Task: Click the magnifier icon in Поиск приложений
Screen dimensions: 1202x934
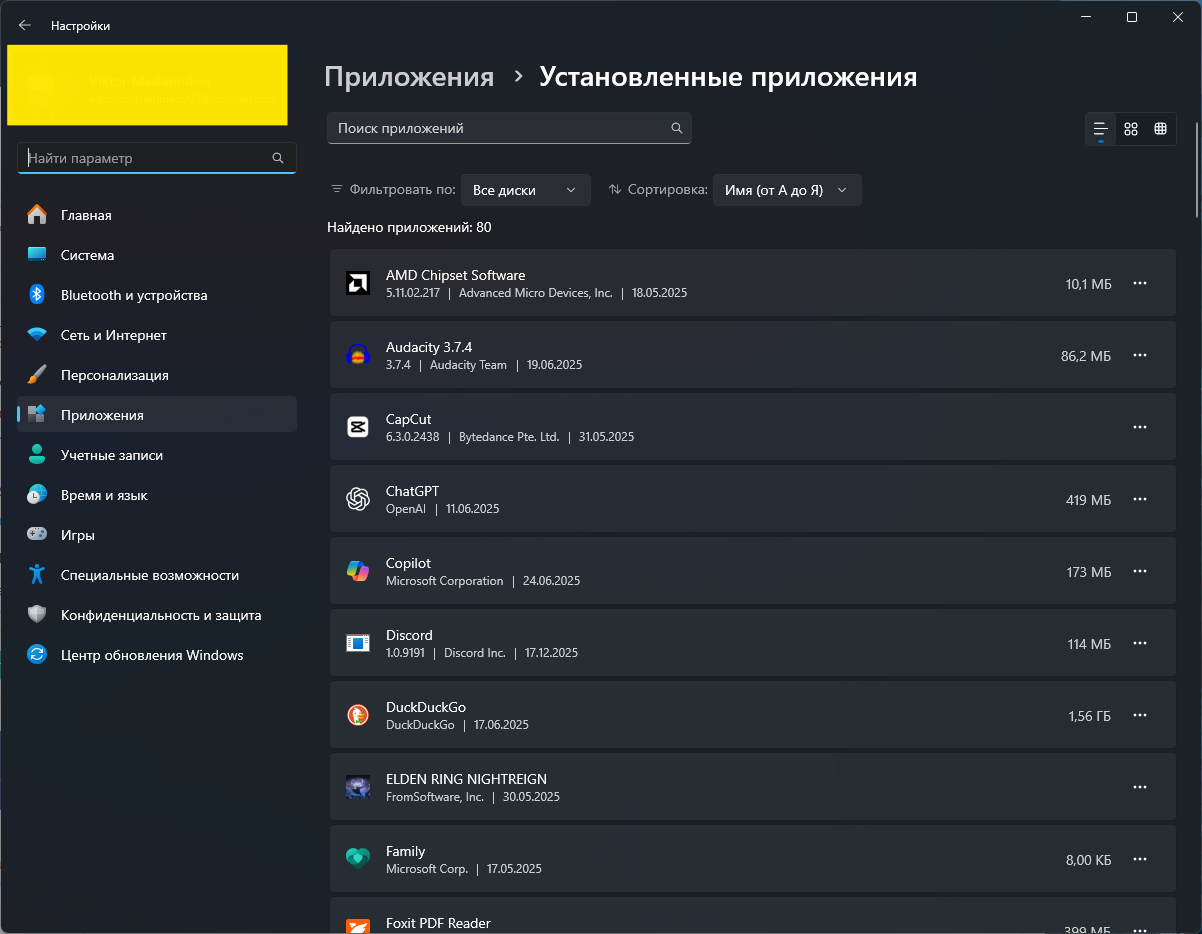Action: click(x=677, y=128)
